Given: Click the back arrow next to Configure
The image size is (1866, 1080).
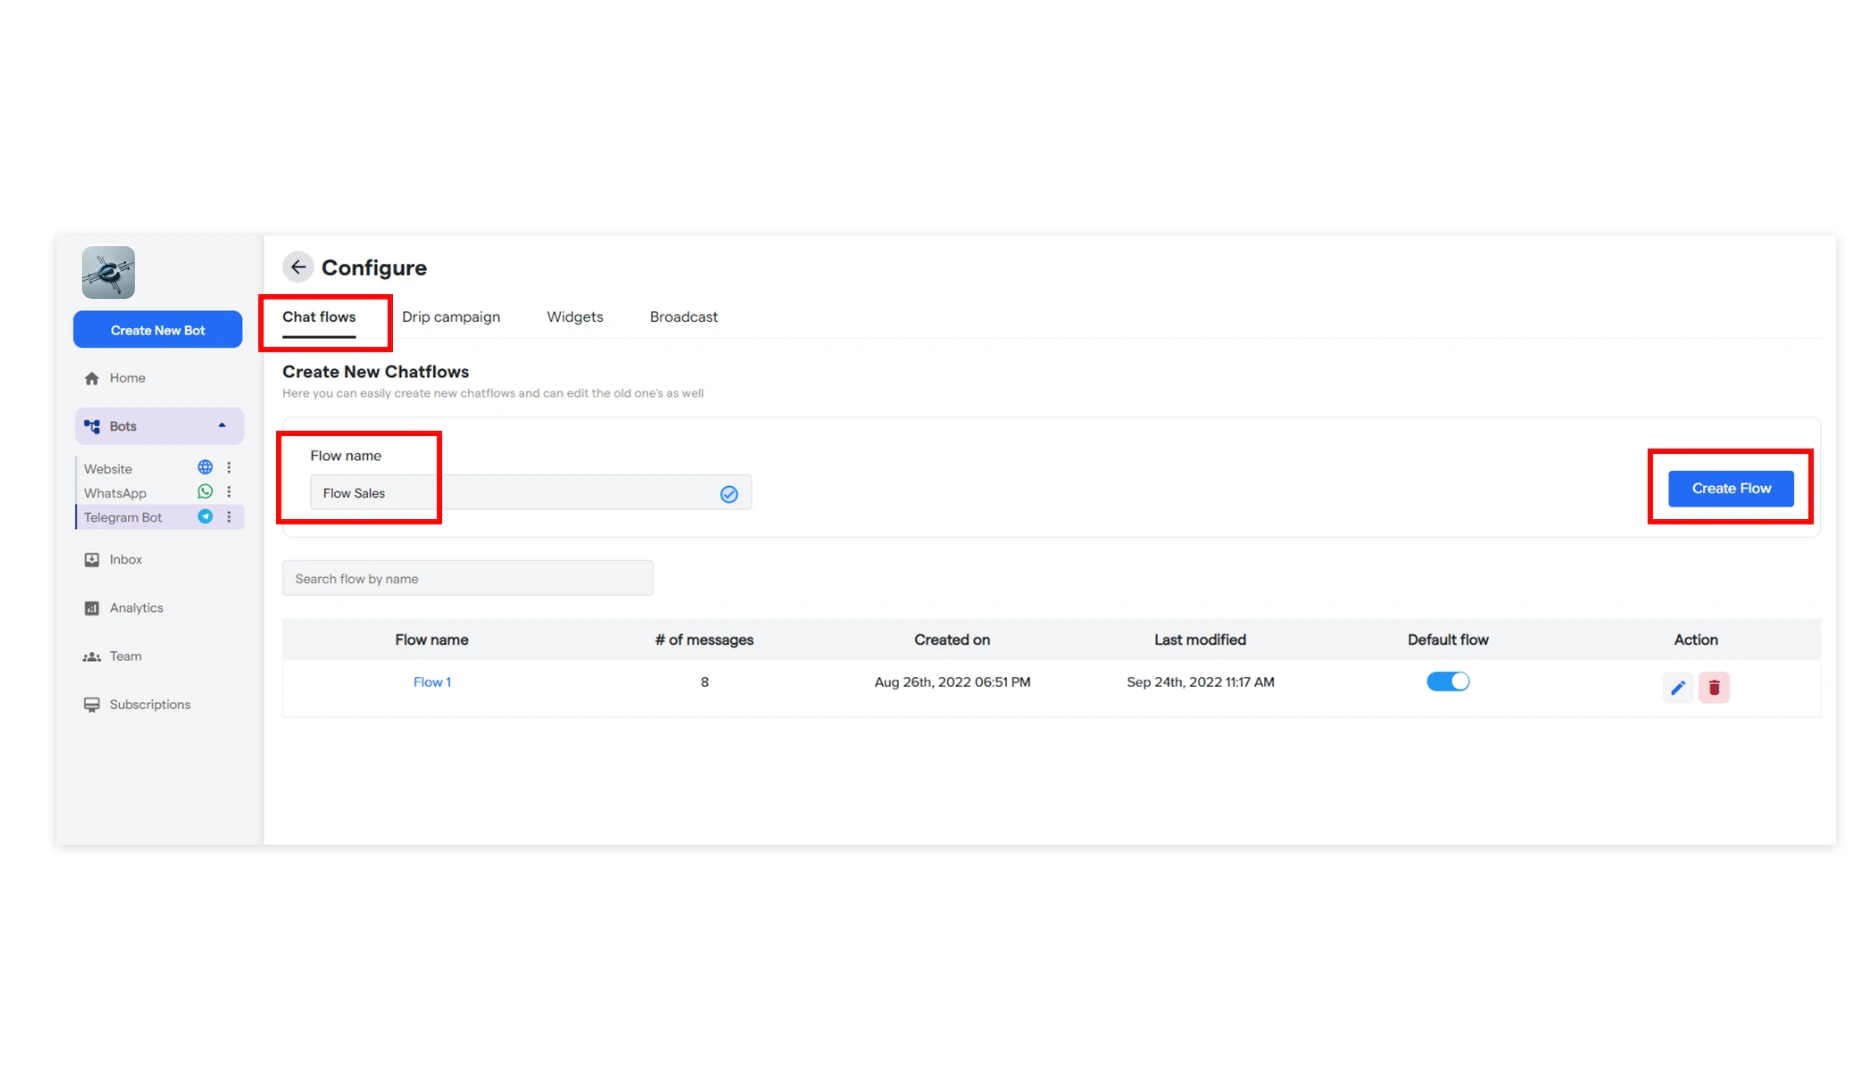Looking at the screenshot, I should [298, 267].
